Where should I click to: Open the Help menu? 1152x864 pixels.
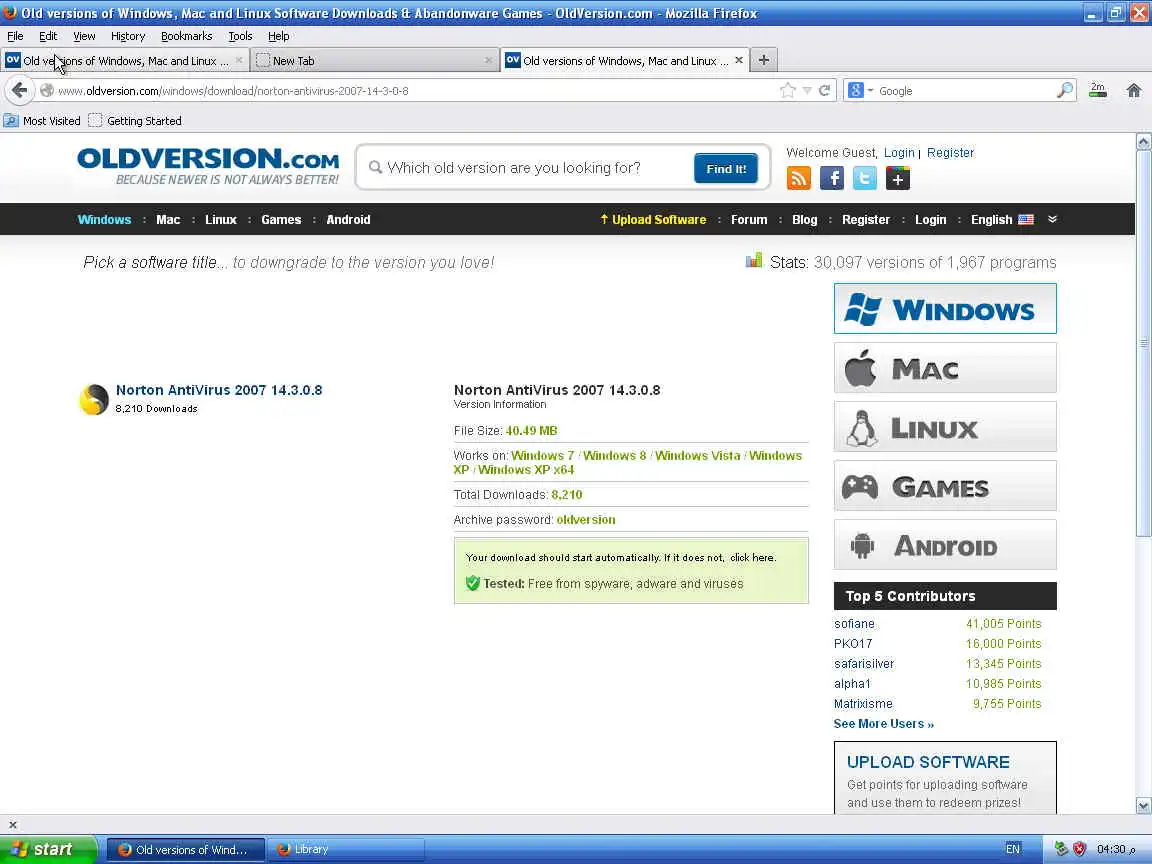pyautogui.click(x=278, y=36)
